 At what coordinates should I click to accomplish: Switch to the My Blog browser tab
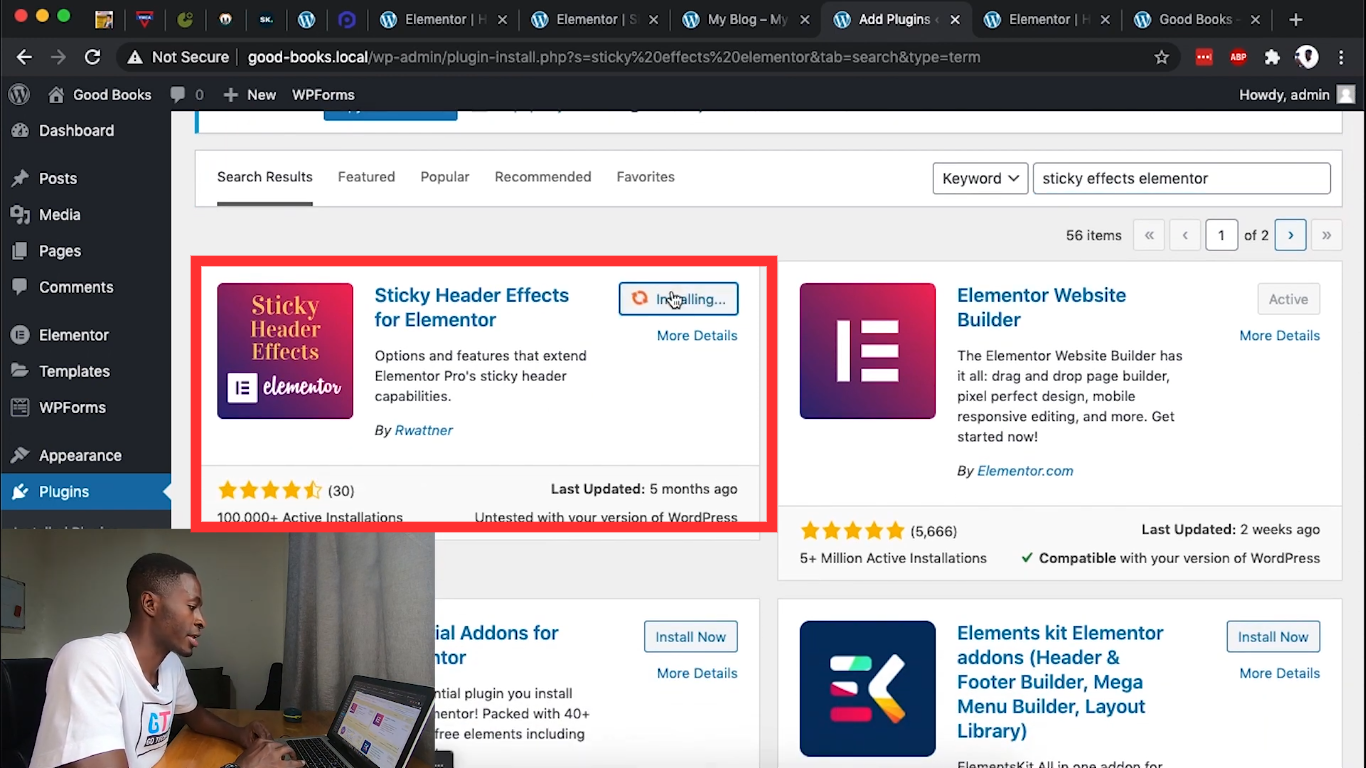pyautogui.click(x=746, y=19)
